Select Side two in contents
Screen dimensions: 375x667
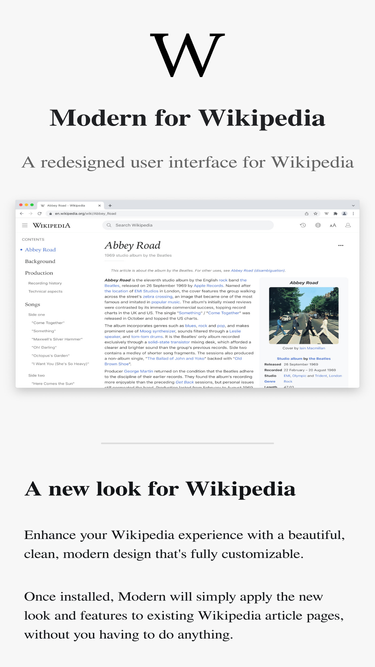[37, 375]
